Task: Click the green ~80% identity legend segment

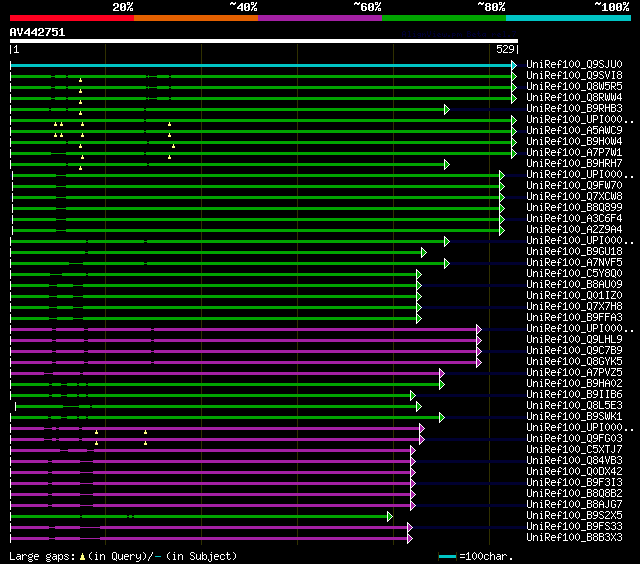Action: tap(444, 18)
